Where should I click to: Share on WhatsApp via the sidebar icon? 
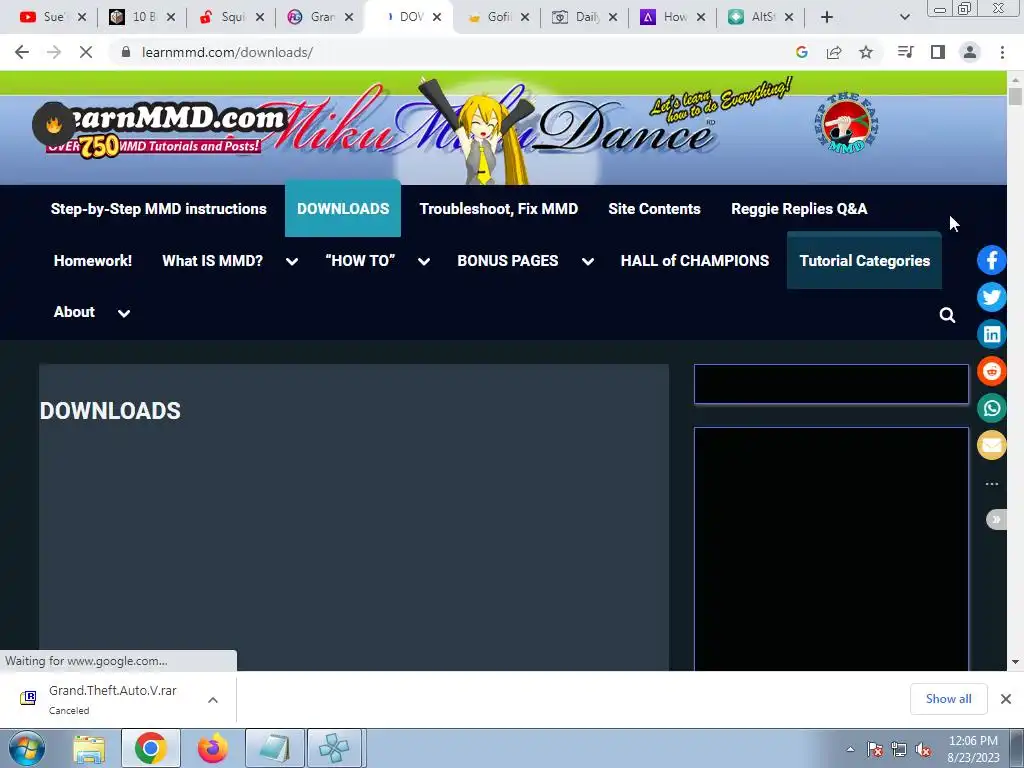(x=991, y=408)
